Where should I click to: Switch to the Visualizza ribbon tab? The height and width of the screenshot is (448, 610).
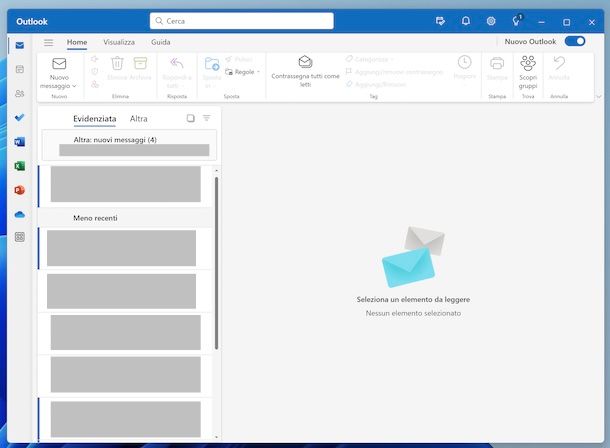coord(119,42)
